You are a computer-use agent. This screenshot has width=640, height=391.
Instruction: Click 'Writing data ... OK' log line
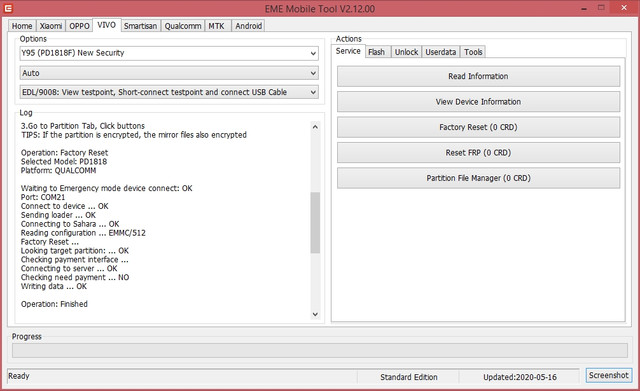[x=54, y=287]
